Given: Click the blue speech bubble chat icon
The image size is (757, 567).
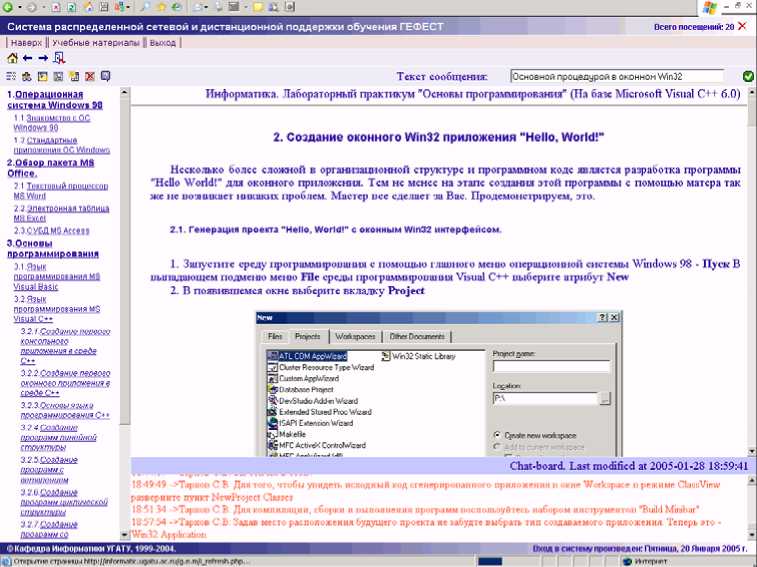Looking at the screenshot, I should (x=106, y=76).
